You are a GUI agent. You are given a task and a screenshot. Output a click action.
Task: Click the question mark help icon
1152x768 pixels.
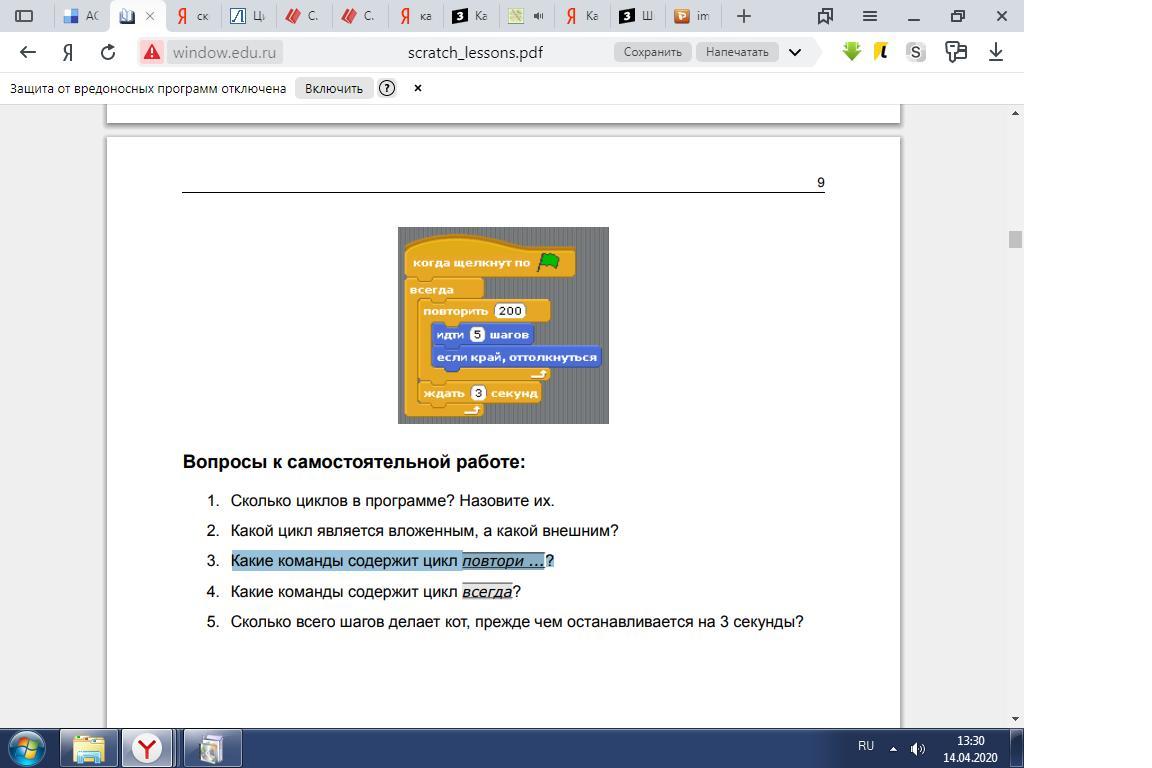click(x=386, y=88)
